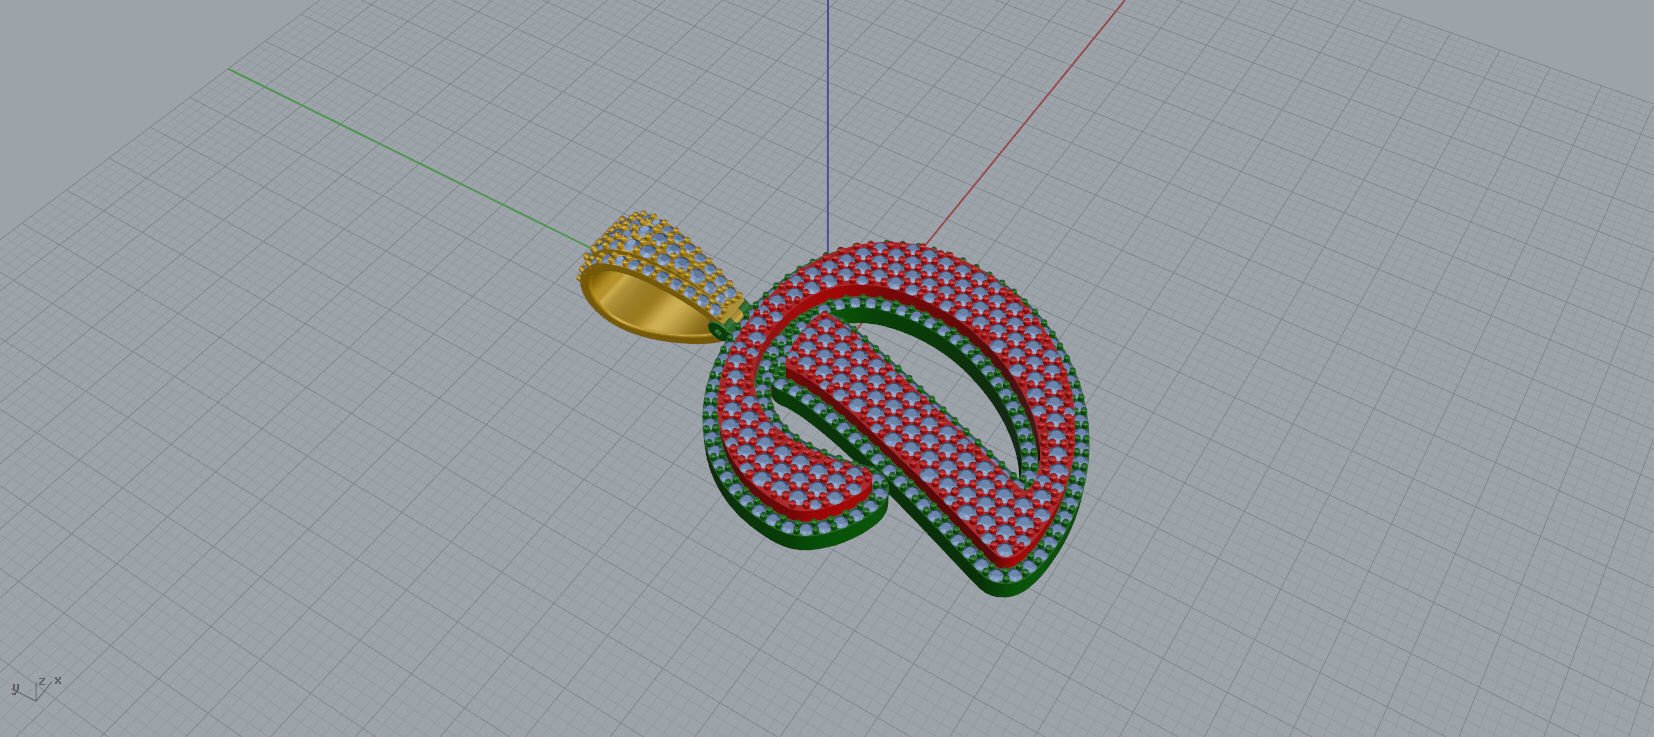
Task: Click the red X axis line on grid
Action: (1025, 123)
